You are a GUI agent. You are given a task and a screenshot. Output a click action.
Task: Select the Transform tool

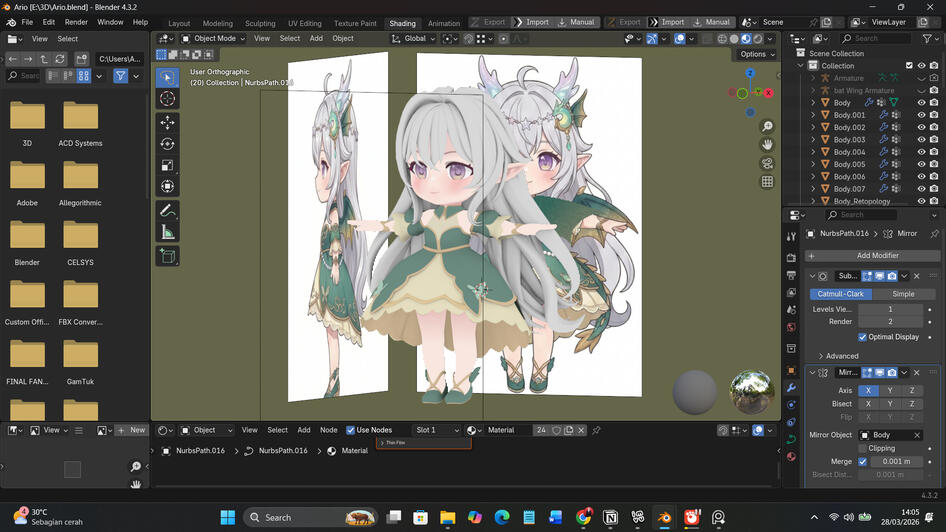point(168,186)
